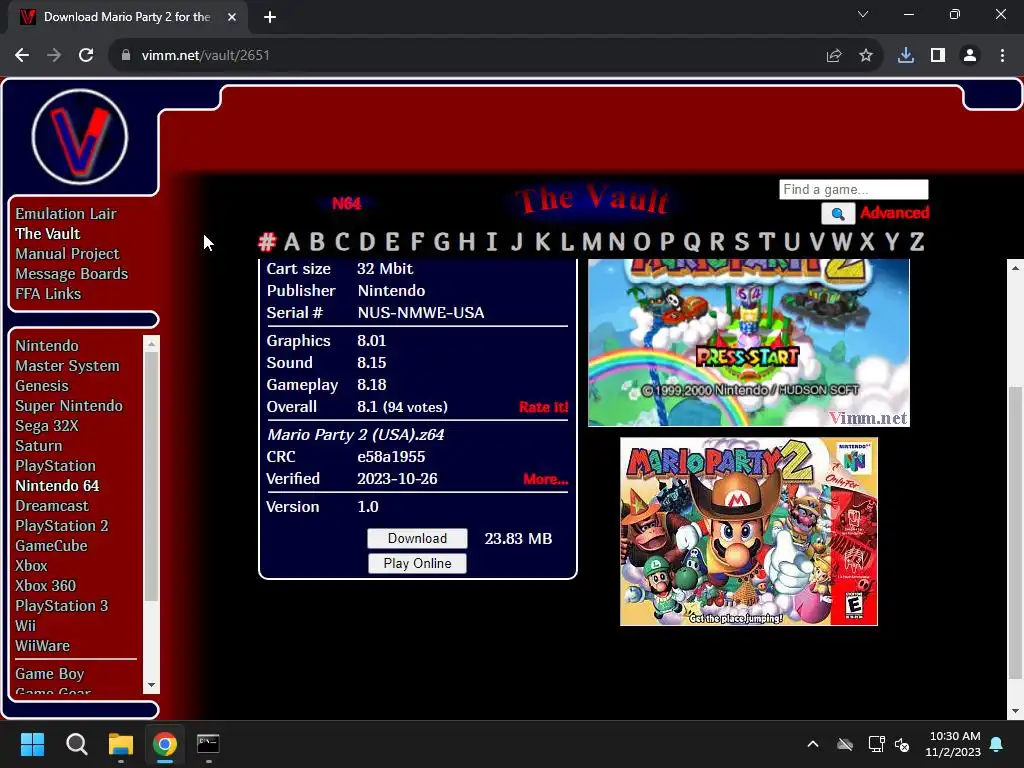Select WiiWare in the systems list
Viewport: 1024px width, 768px height.
(x=42, y=646)
